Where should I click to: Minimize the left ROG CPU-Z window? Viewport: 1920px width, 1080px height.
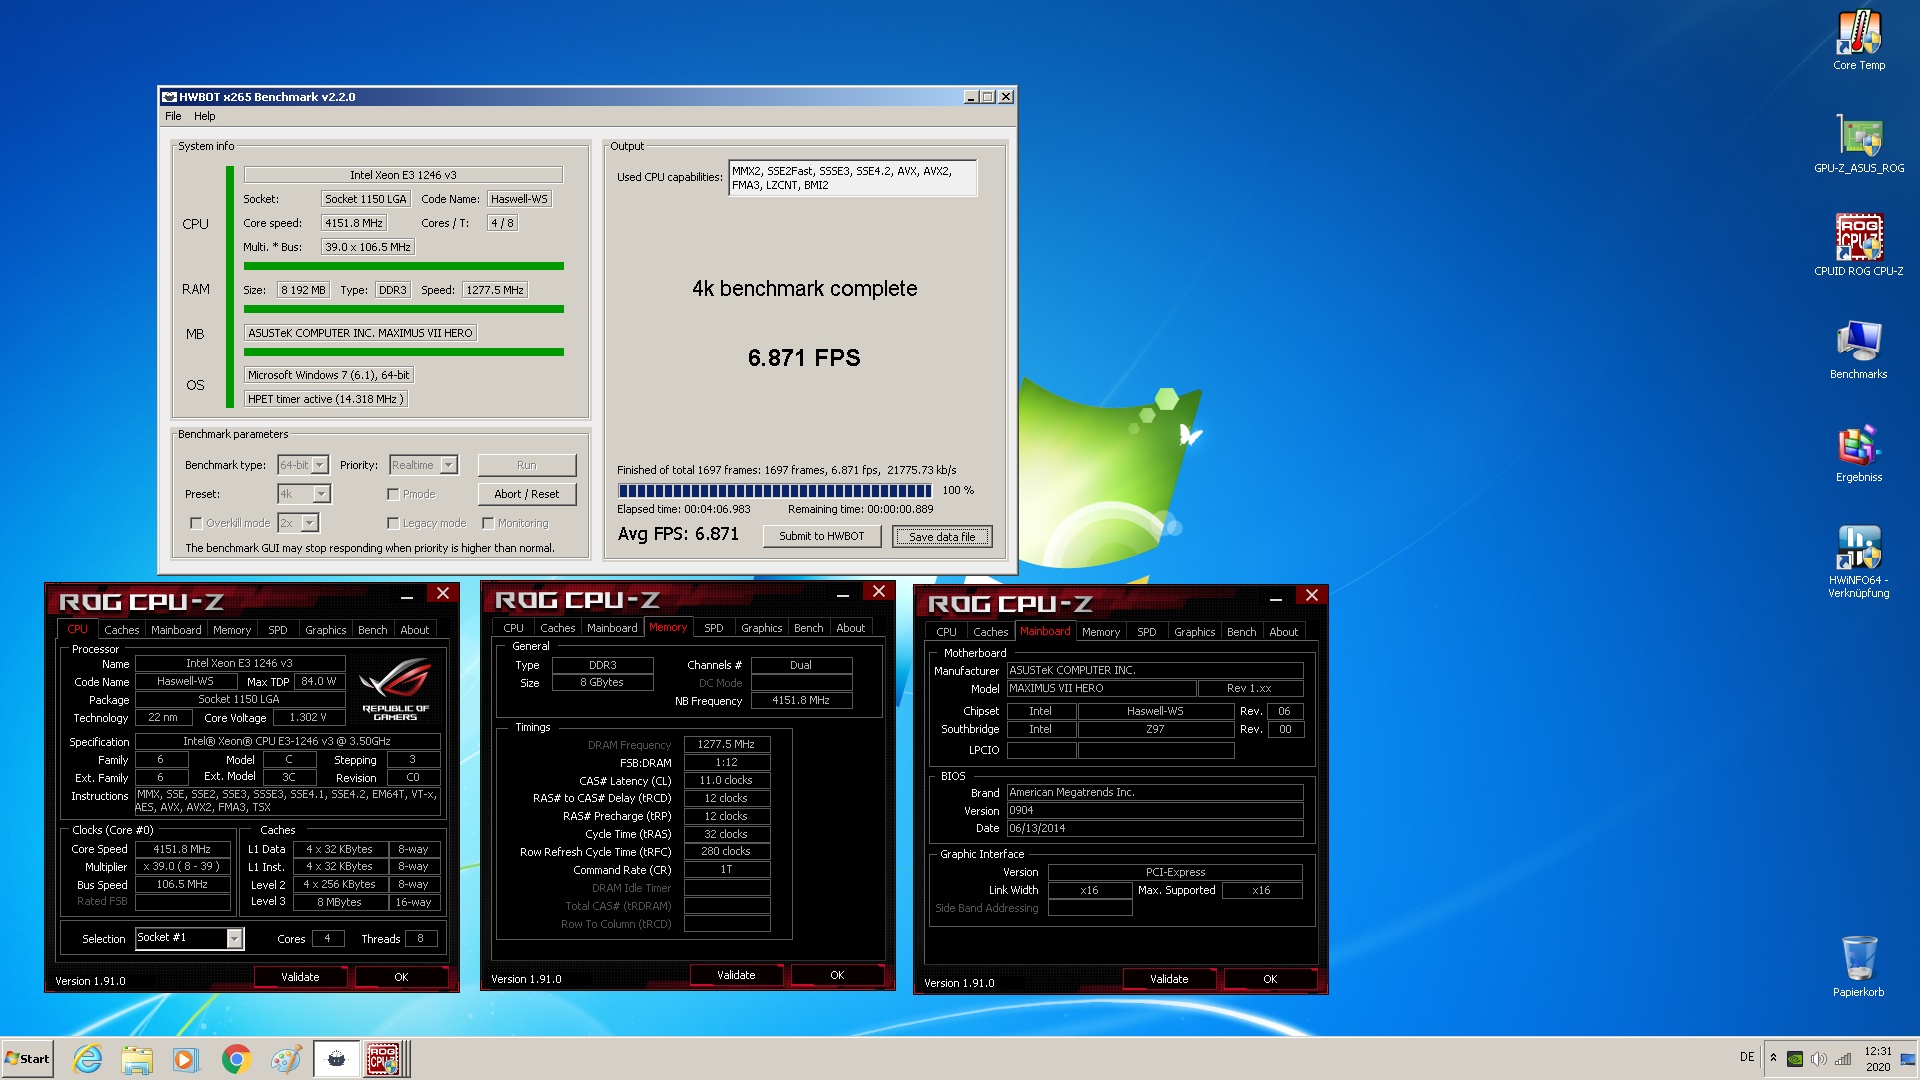point(407,595)
